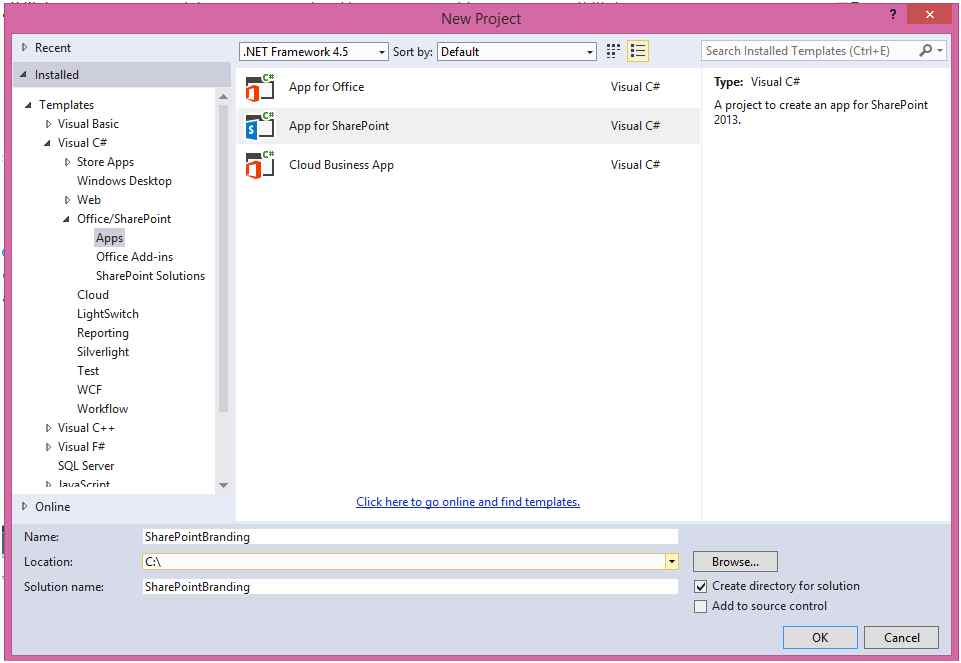Select SharePoint Solutions tree item
This screenshot has height=663, width=961.
pyautogui.click(x=150, y=276)
